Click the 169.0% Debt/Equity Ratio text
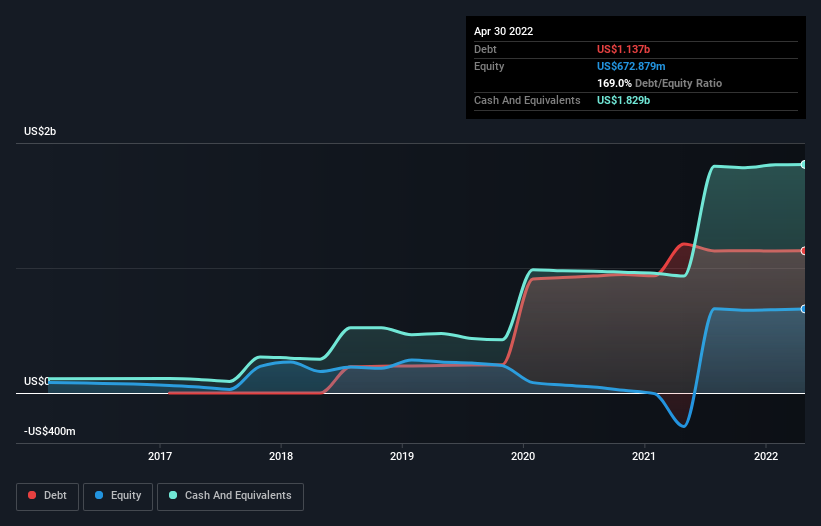 pos(660,83)
